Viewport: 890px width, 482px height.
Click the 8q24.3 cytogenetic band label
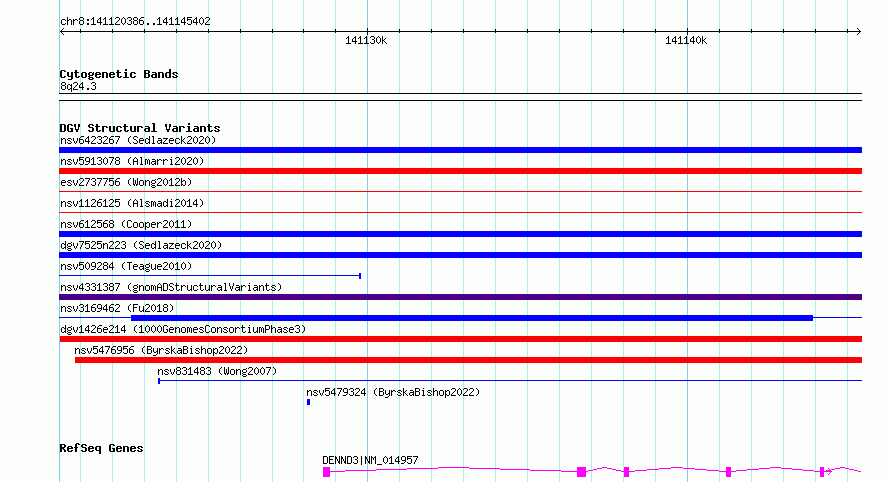point(78,86)
